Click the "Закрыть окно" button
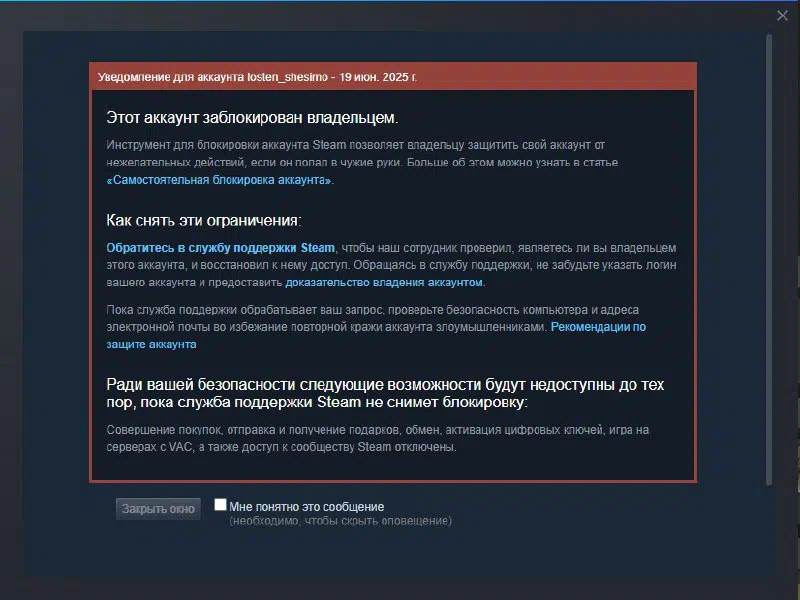 coord(158,509)
